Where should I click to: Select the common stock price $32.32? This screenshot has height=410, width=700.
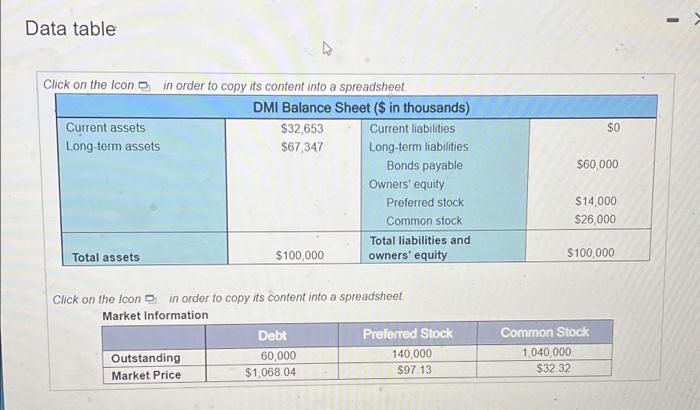coord(554,368)
